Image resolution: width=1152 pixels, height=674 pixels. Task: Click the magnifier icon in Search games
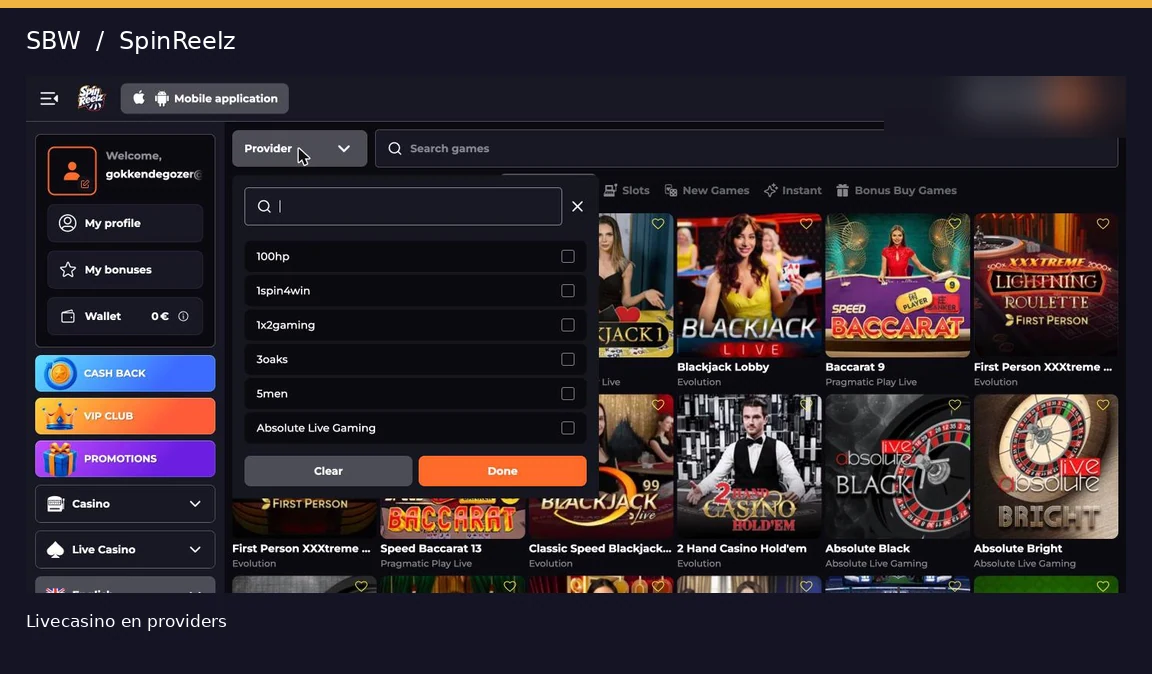tap(395, 148)
